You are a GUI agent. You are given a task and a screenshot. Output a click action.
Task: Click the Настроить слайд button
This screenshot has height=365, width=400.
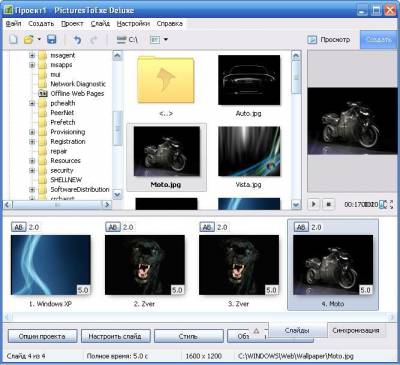tap(115, 336)
